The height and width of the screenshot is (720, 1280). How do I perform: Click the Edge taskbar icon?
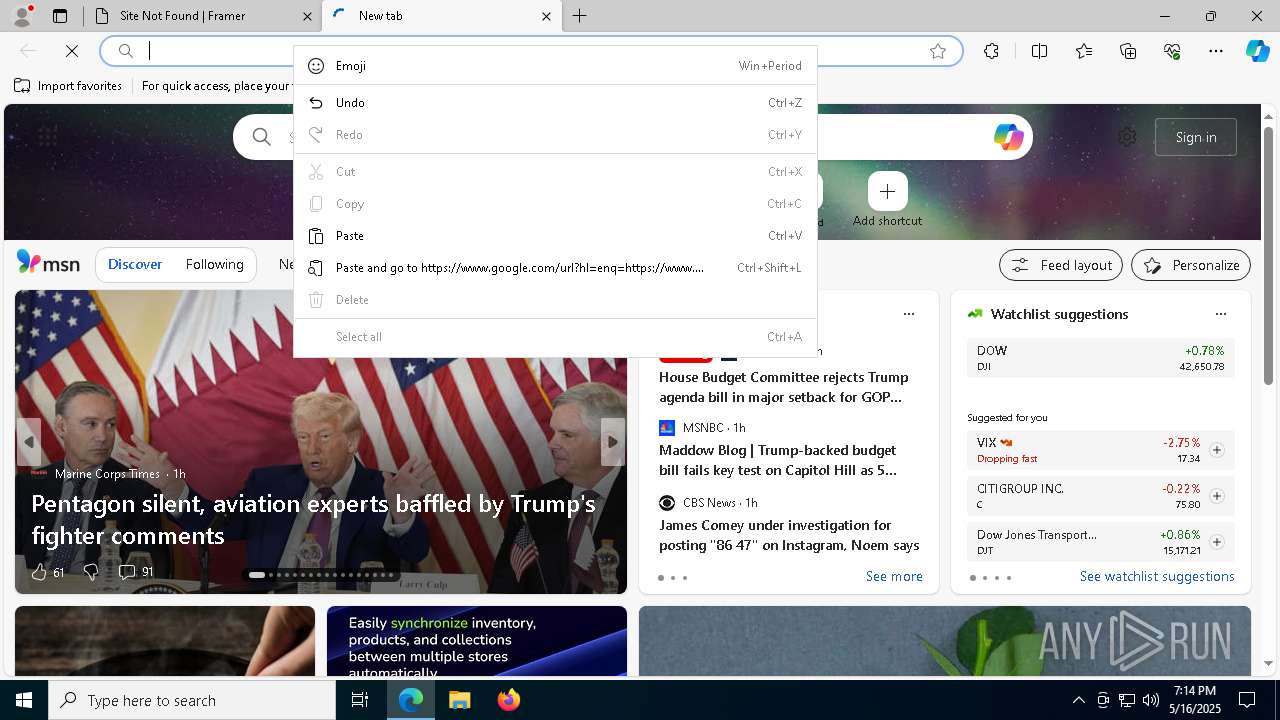click(x=411, y=700)
